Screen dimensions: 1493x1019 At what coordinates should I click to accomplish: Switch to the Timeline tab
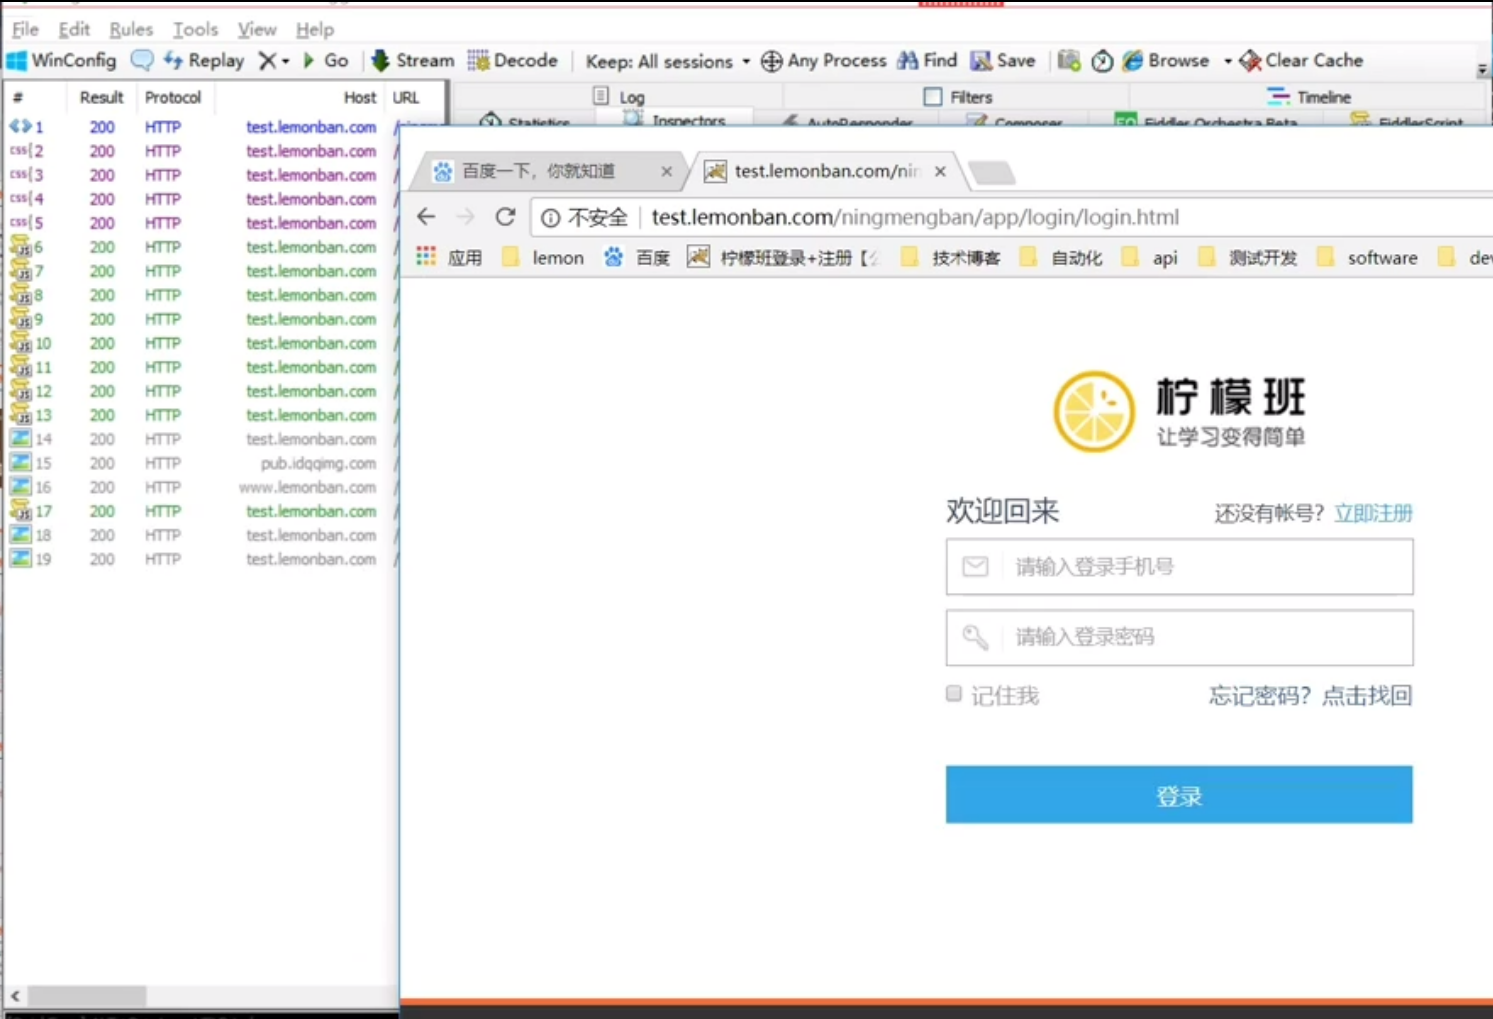point(1309,97)
